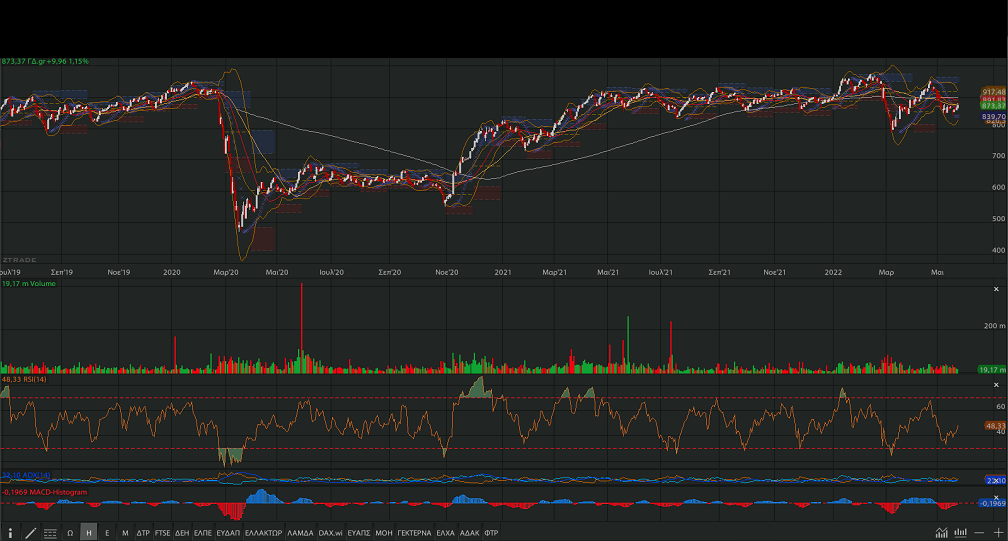Screen dimensions: 1008x541
Task: Click the RSI(14) indicator label
Action: coord(27,380)
